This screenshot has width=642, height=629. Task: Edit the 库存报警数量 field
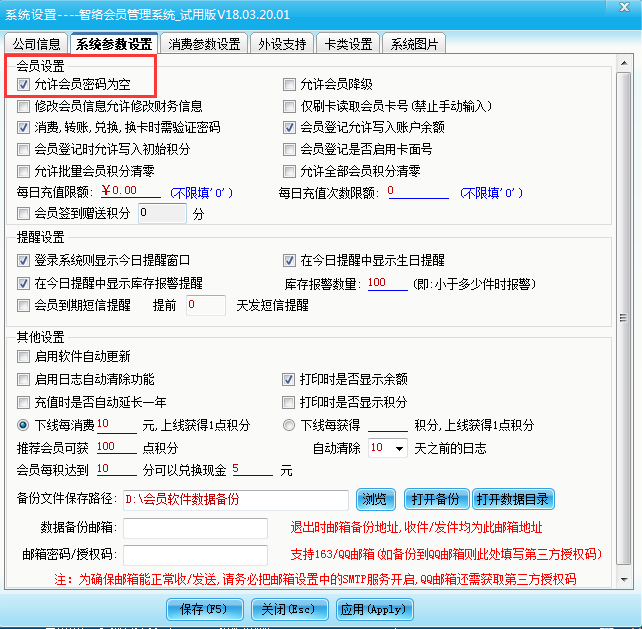(387, 283)
